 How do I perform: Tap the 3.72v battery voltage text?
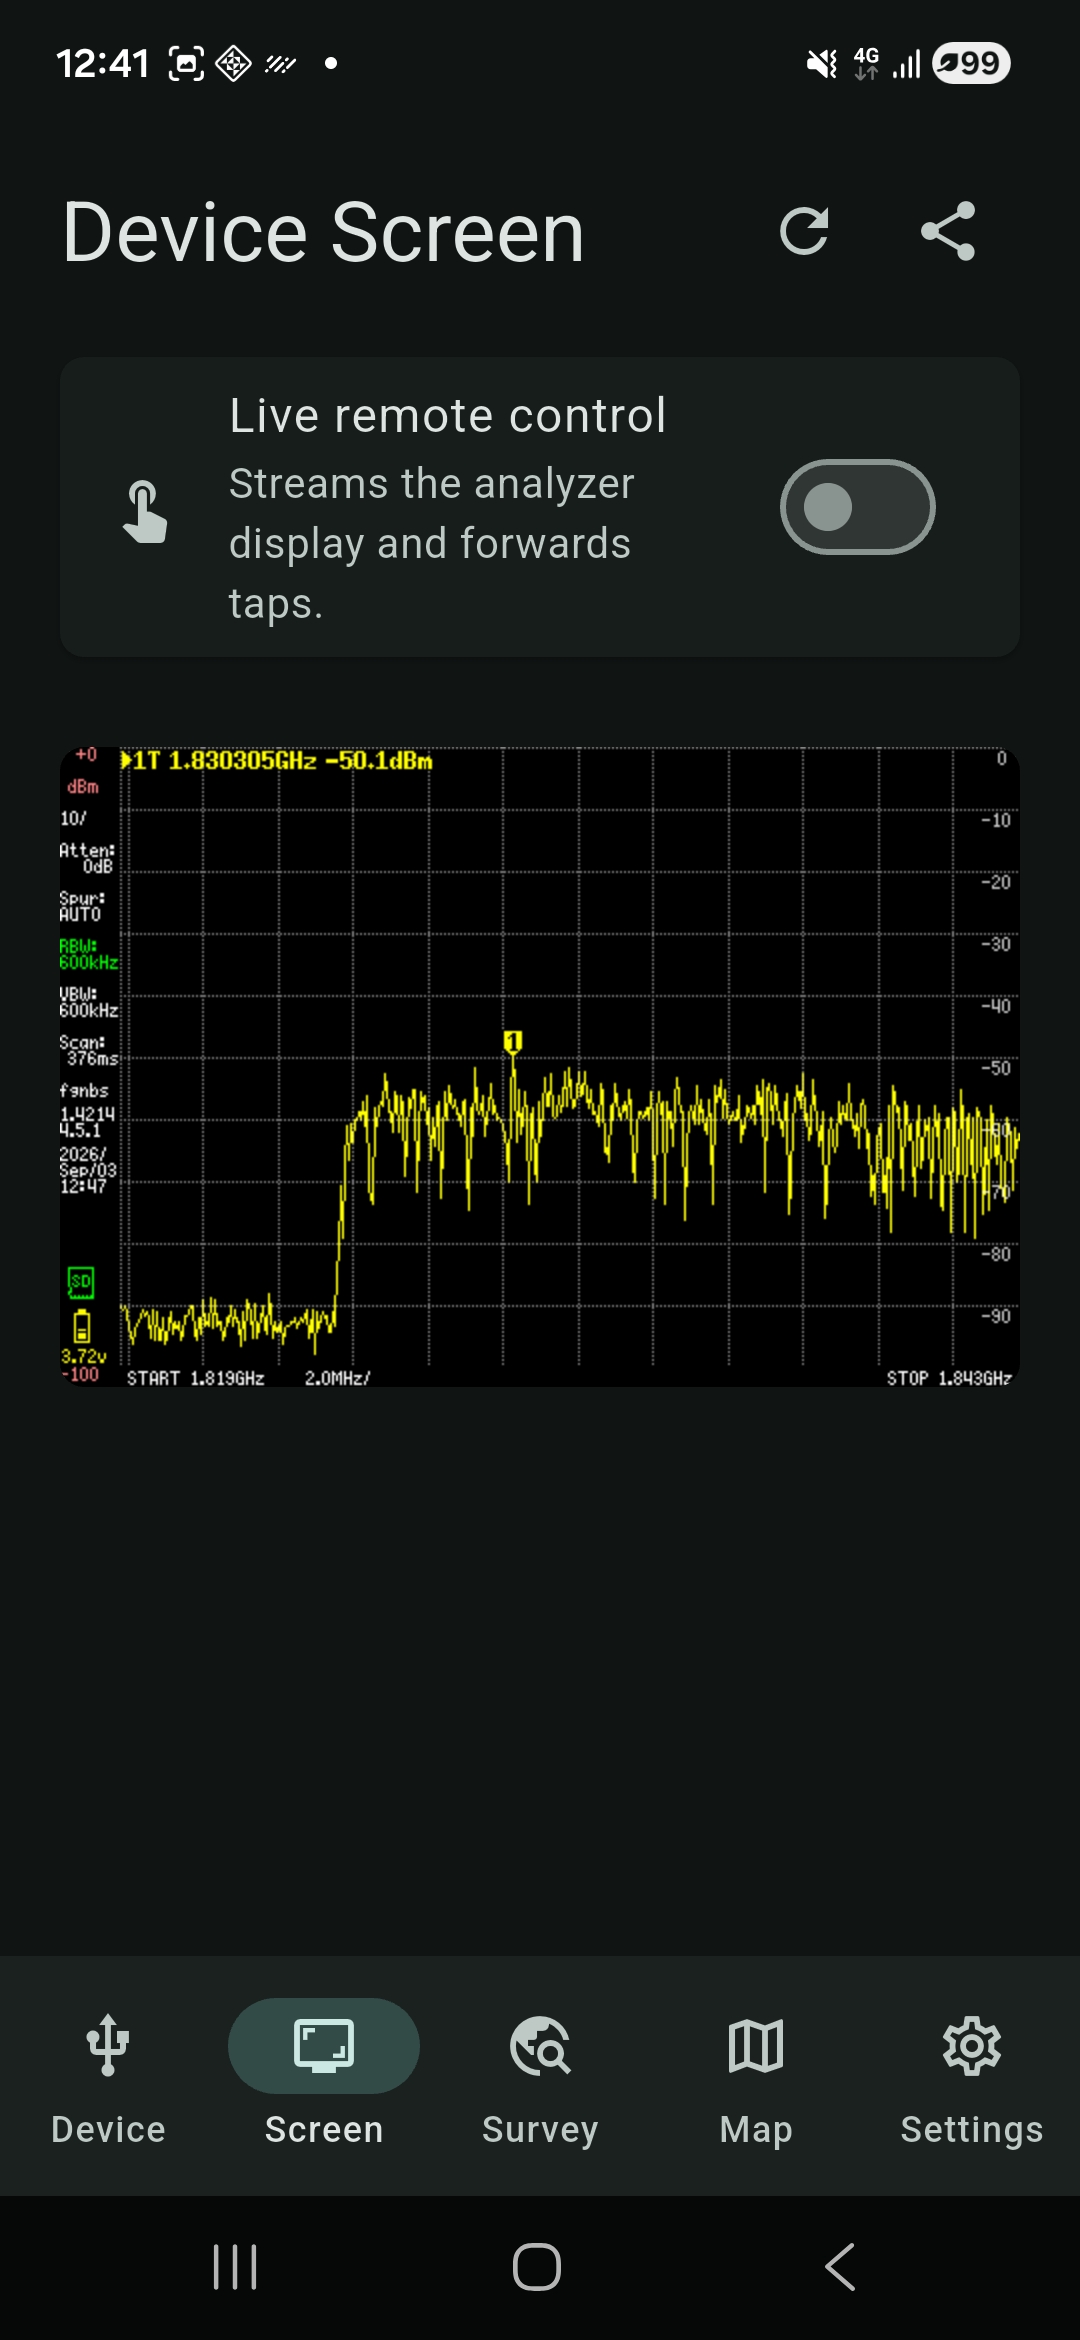tap(83, 1357)
